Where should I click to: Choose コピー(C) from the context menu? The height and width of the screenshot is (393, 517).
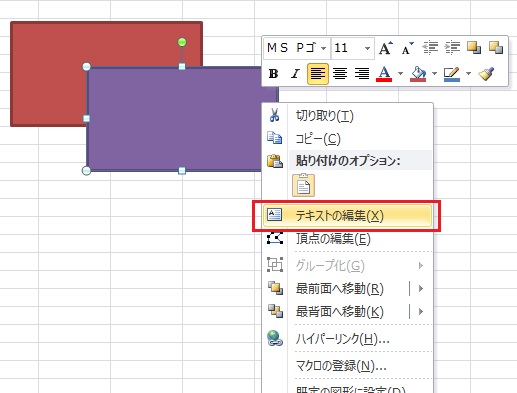(347, 139)
